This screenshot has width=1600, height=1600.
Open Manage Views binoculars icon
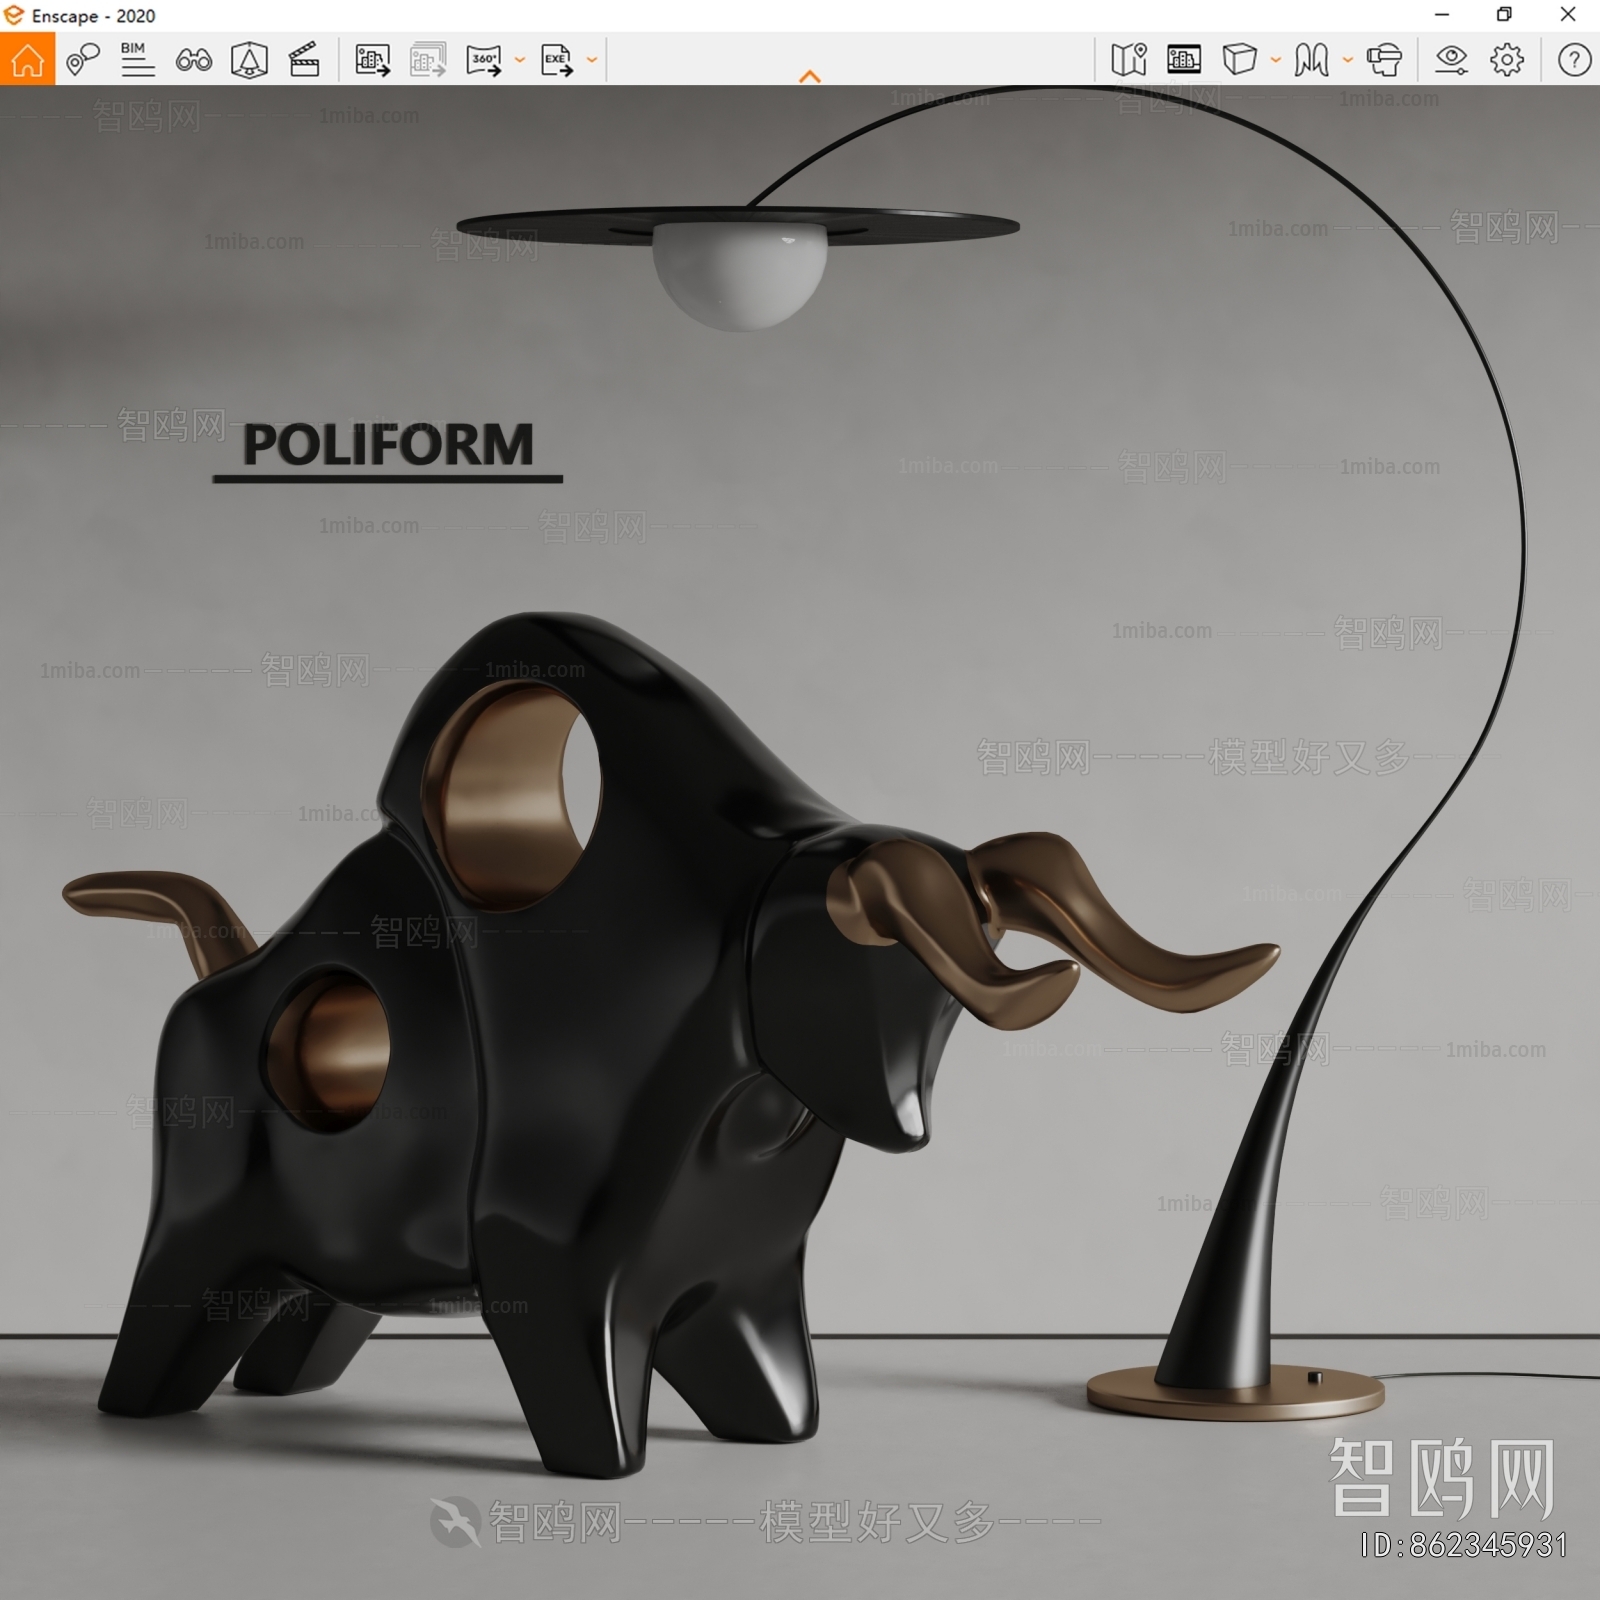click(194, 60)
